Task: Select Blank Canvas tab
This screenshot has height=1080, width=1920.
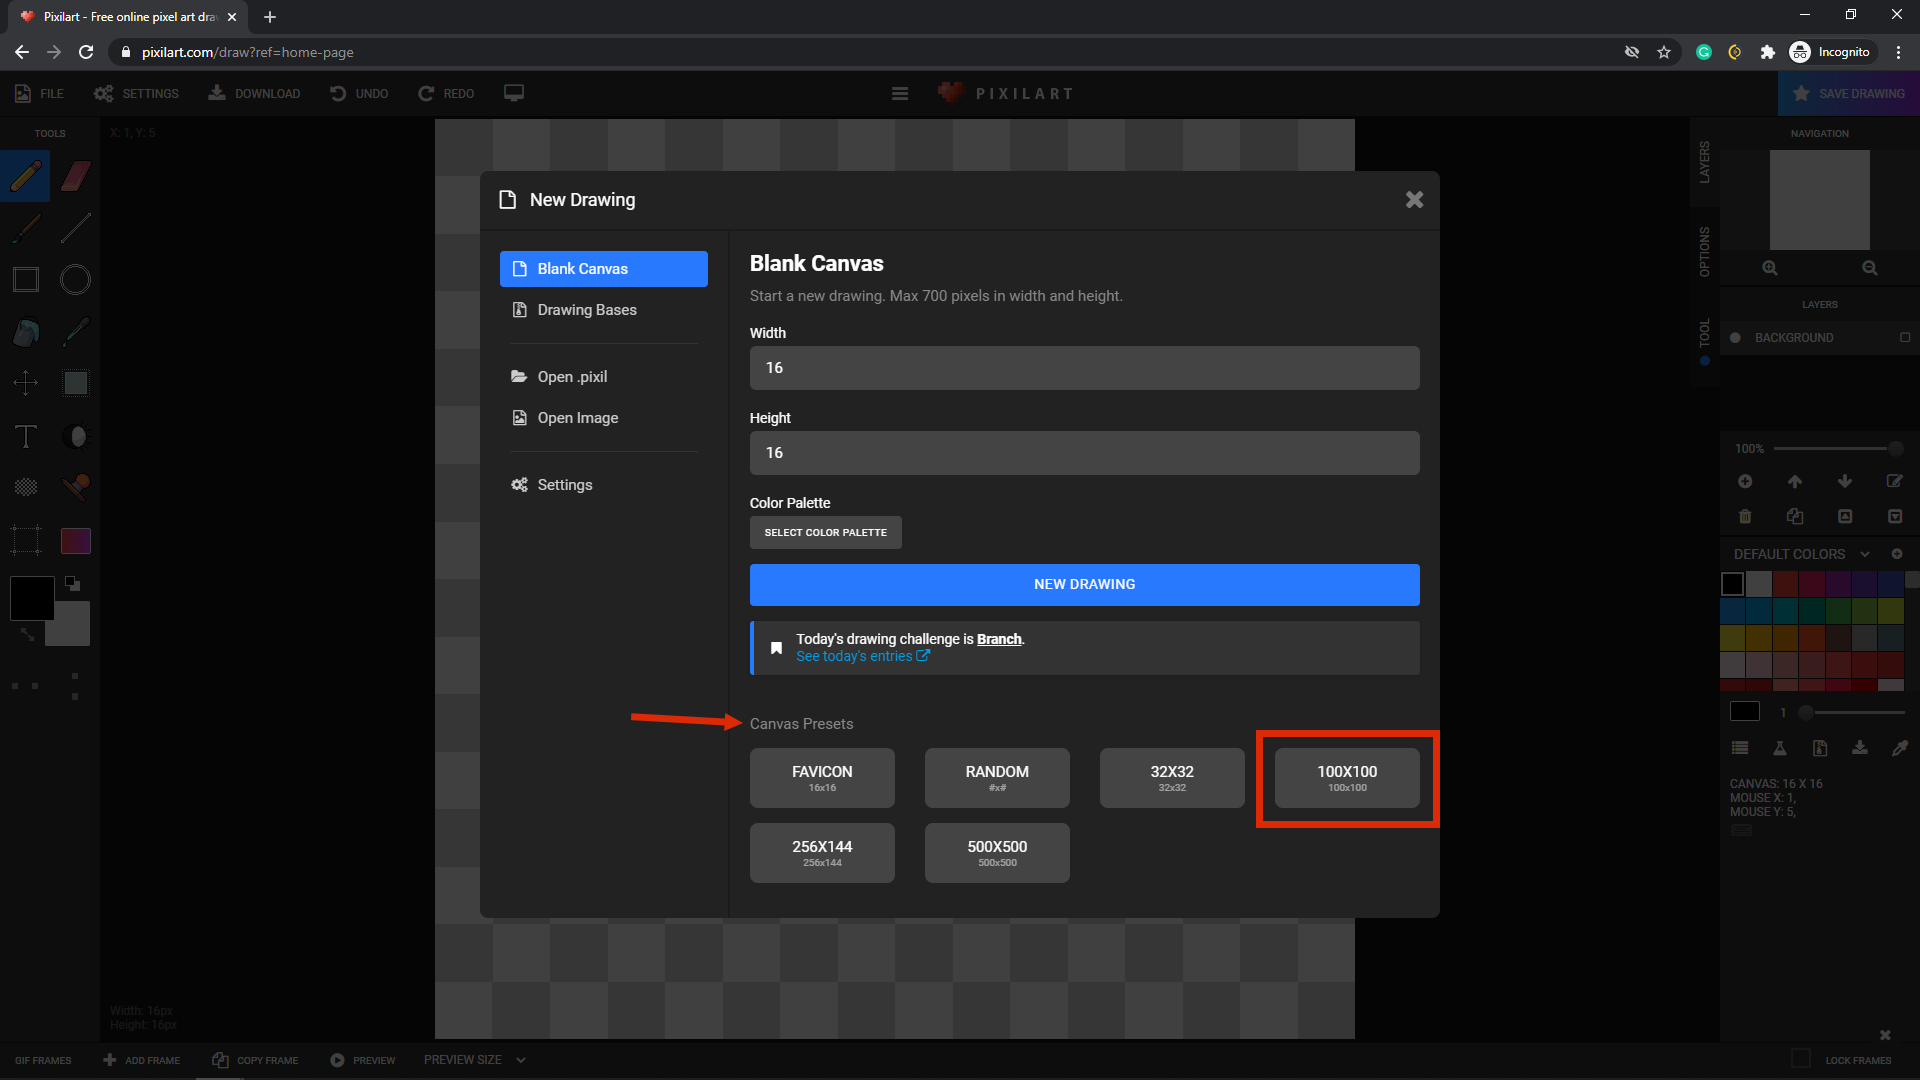Action: [604, 269]
